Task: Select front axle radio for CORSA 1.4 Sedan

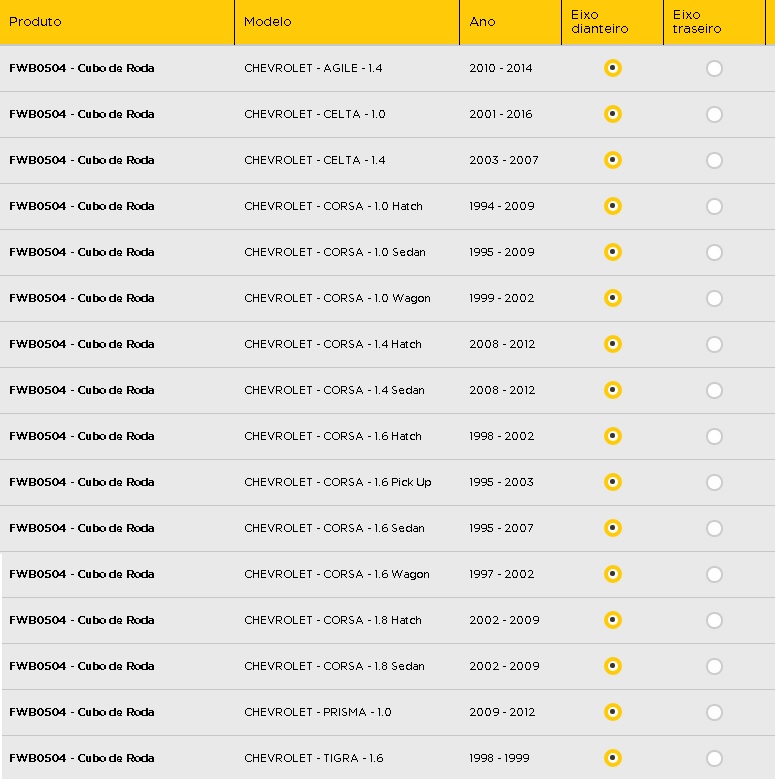Action: [x=613, y=390]
